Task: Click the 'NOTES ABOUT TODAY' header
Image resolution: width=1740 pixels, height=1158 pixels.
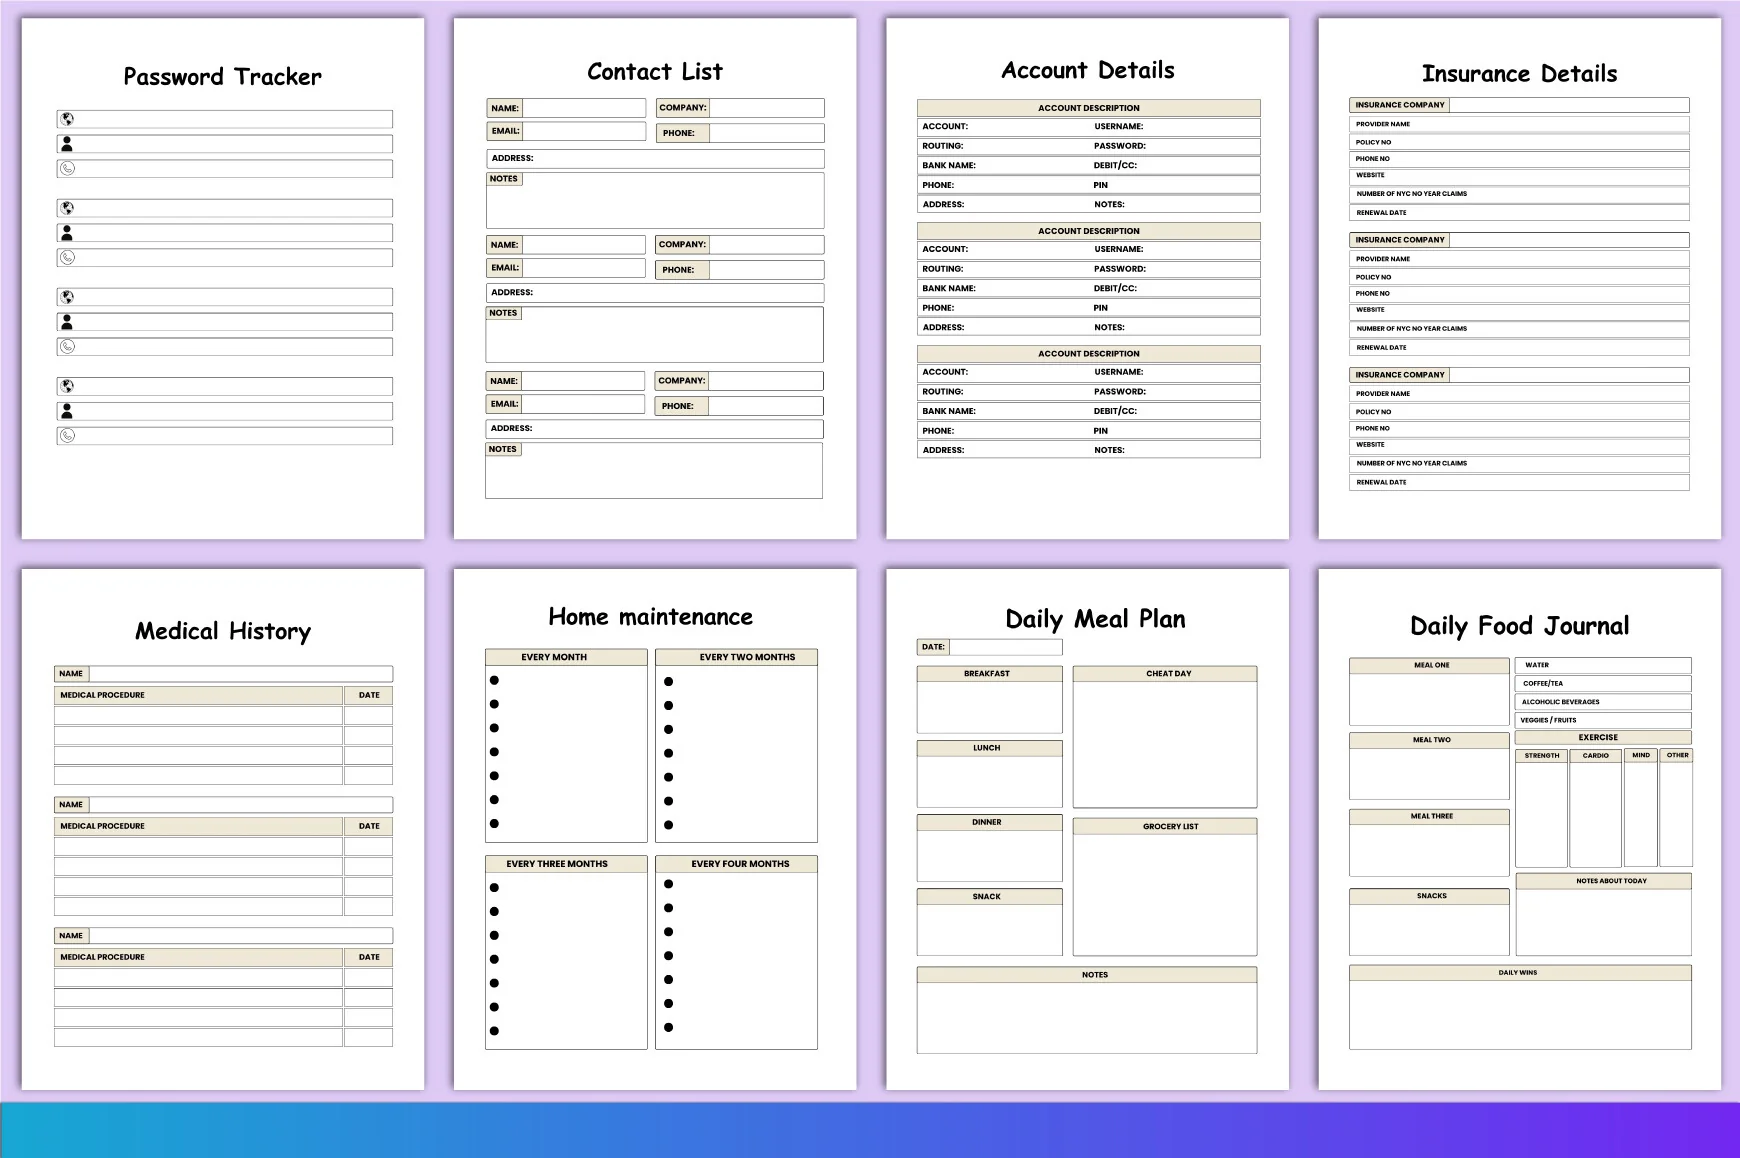Action: pyautogui.click(x=1603, y=881)
